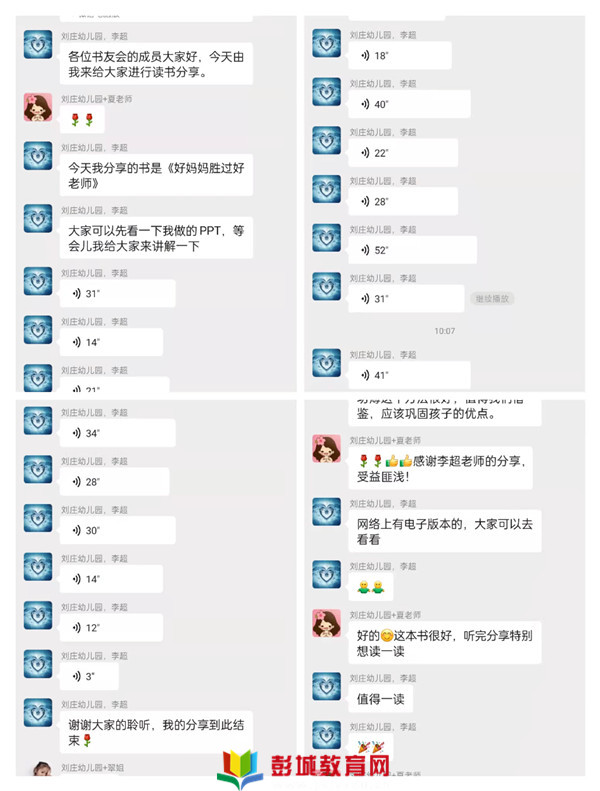Tap the 各位书友会的成员 greeting message
Image resolution: width=600 pixels, height=791 pixels.
coord(156,64)
